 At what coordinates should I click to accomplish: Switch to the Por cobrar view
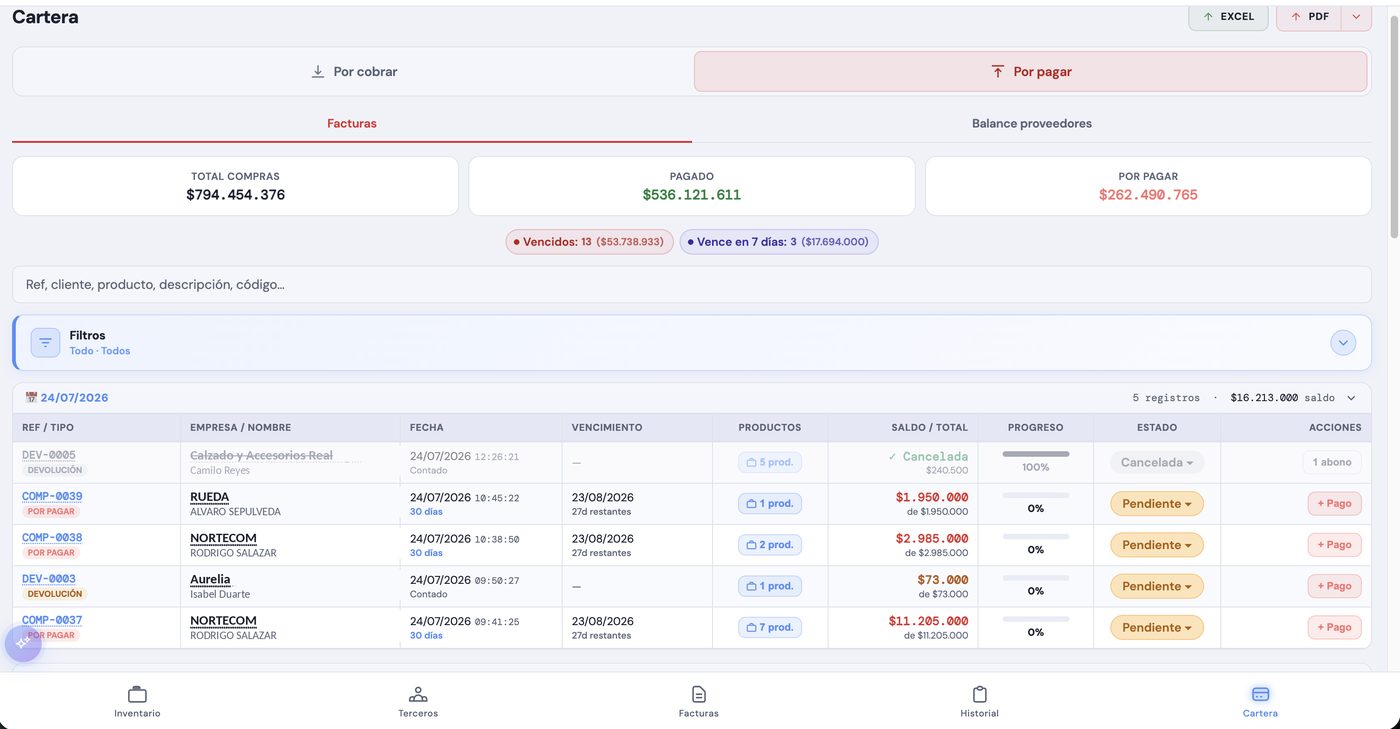pyautogui.click(x=353, y=72)
